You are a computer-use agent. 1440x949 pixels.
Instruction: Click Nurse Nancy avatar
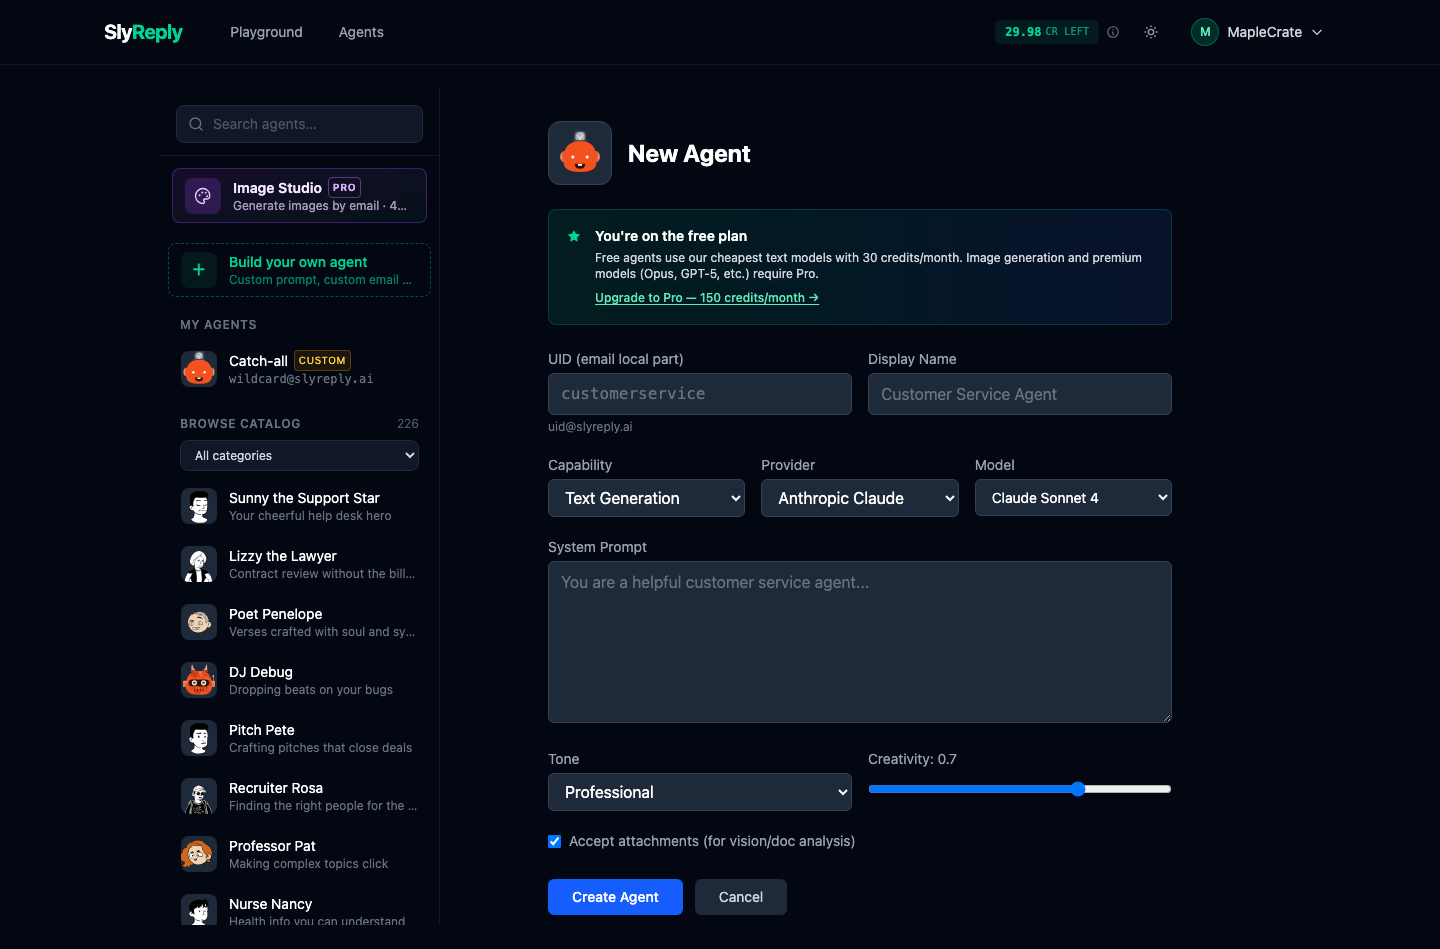point(199,910)
